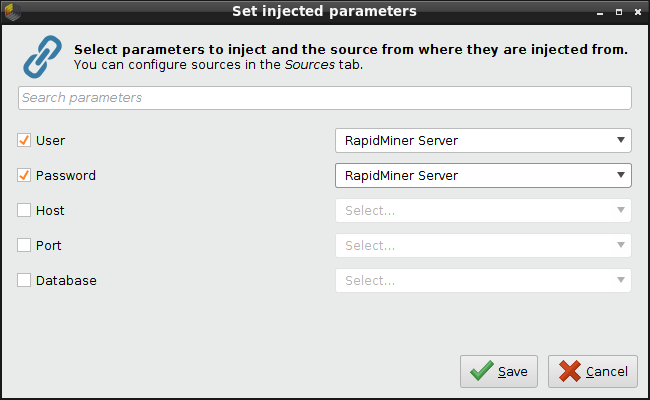Click the chain link icon
Screen dimensions: 650x400
click(x=42, y=58)
